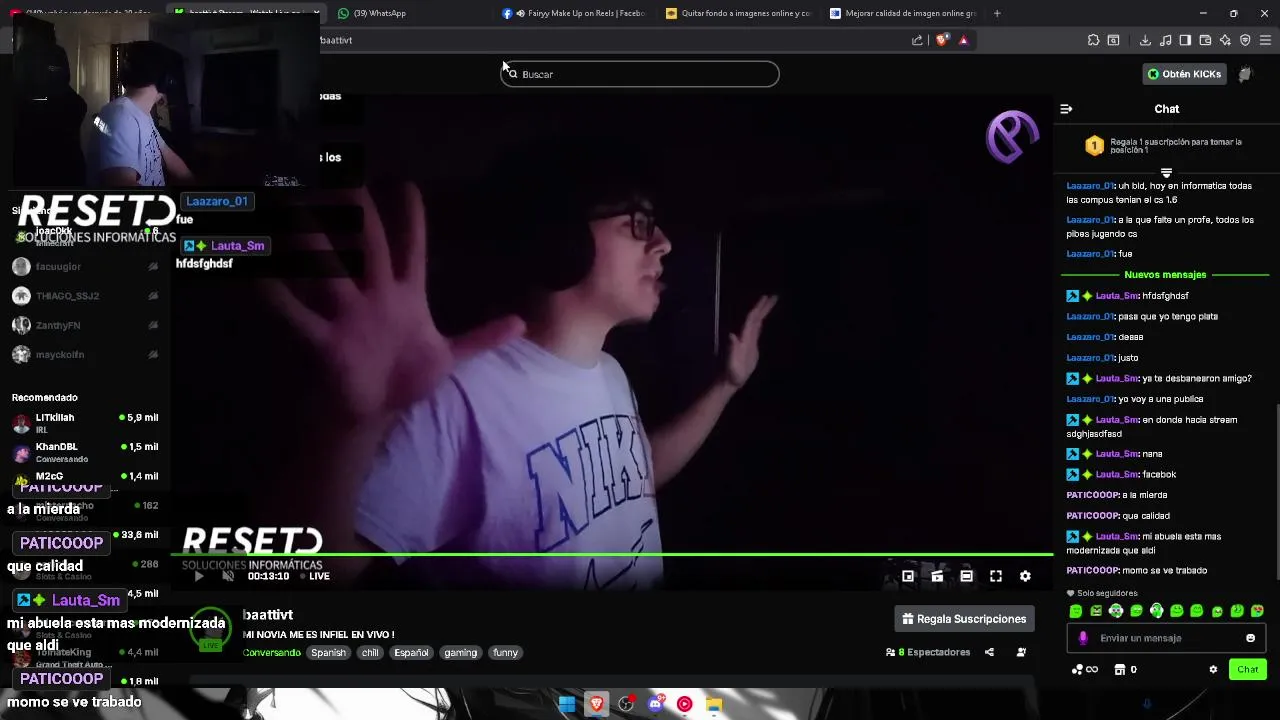The image size is (1280, 720).
Task: Open the Brave playlist music icon
Action: tap(1165, 40)
